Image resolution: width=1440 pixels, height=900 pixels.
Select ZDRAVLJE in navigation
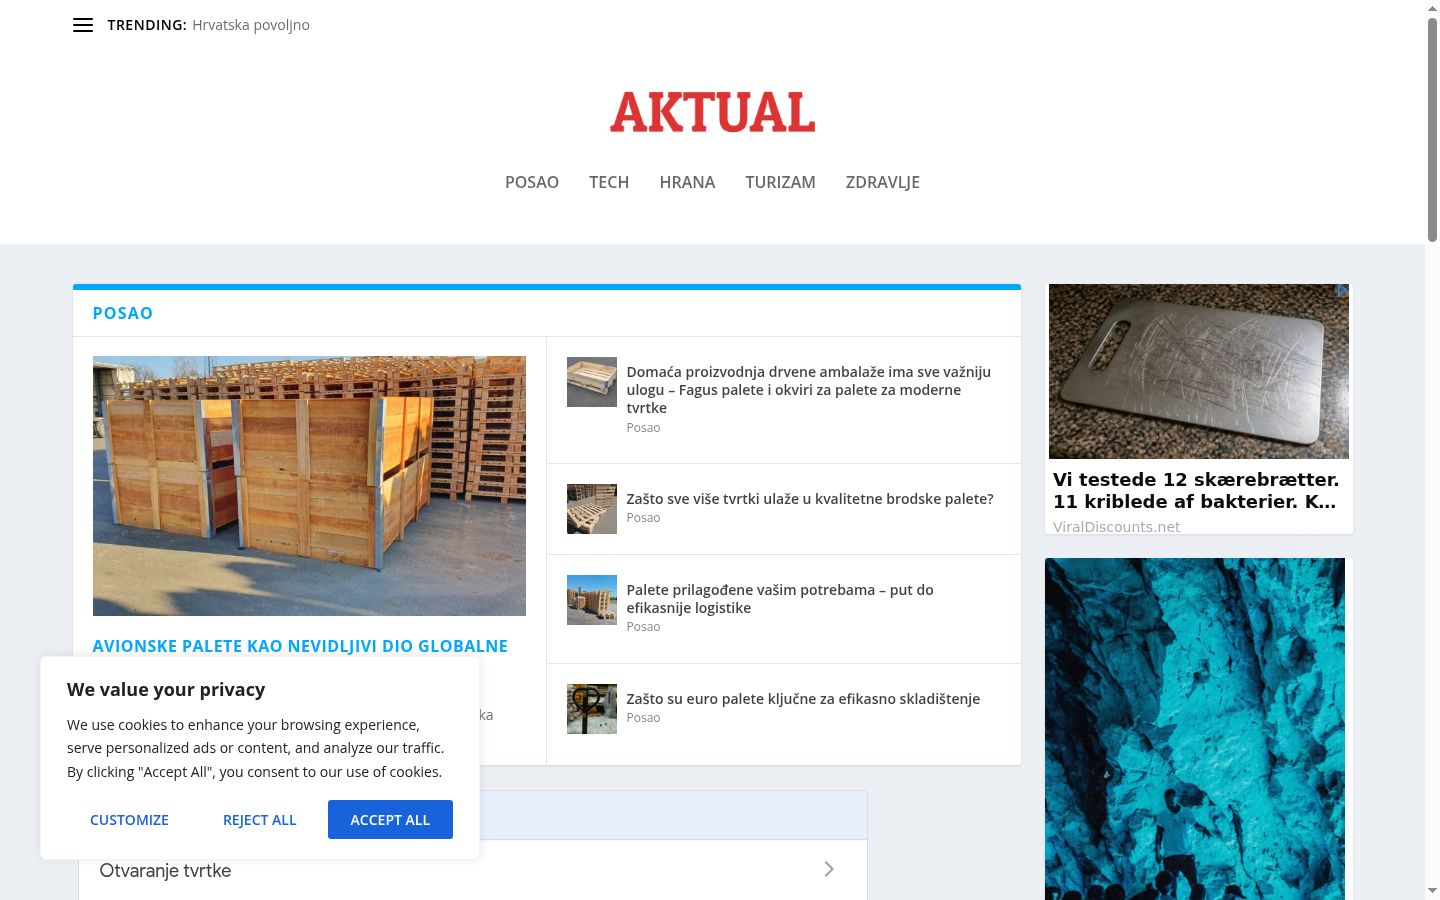point(883,182)
